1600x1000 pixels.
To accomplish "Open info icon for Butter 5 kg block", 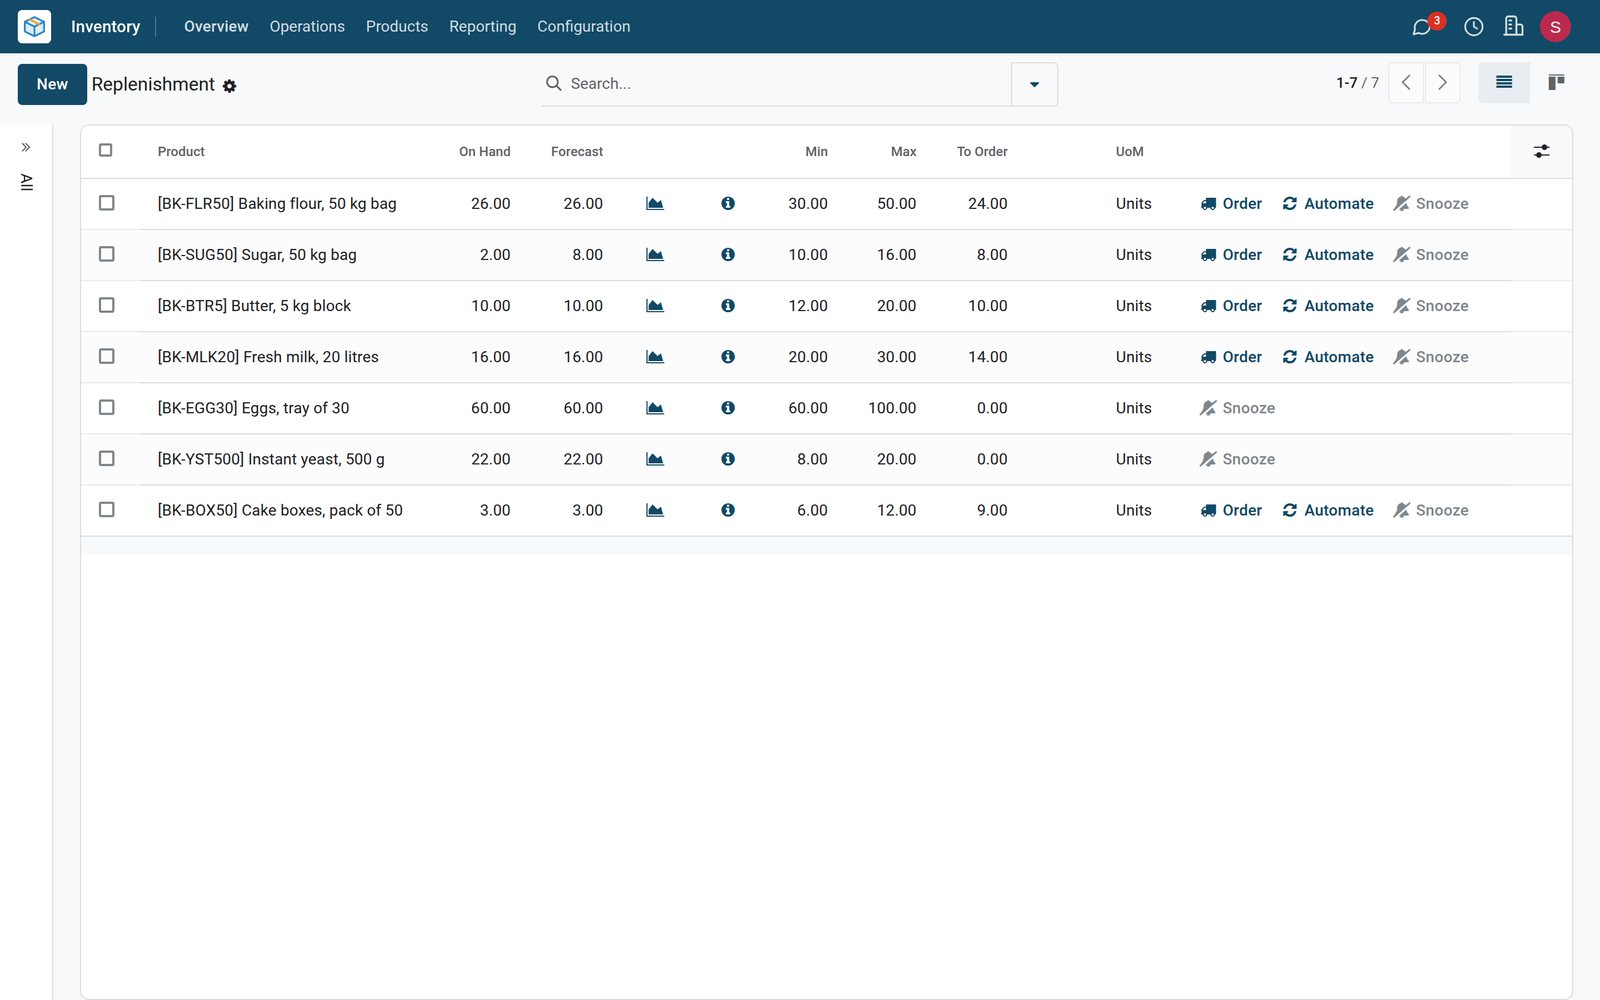I will [728, 306].
